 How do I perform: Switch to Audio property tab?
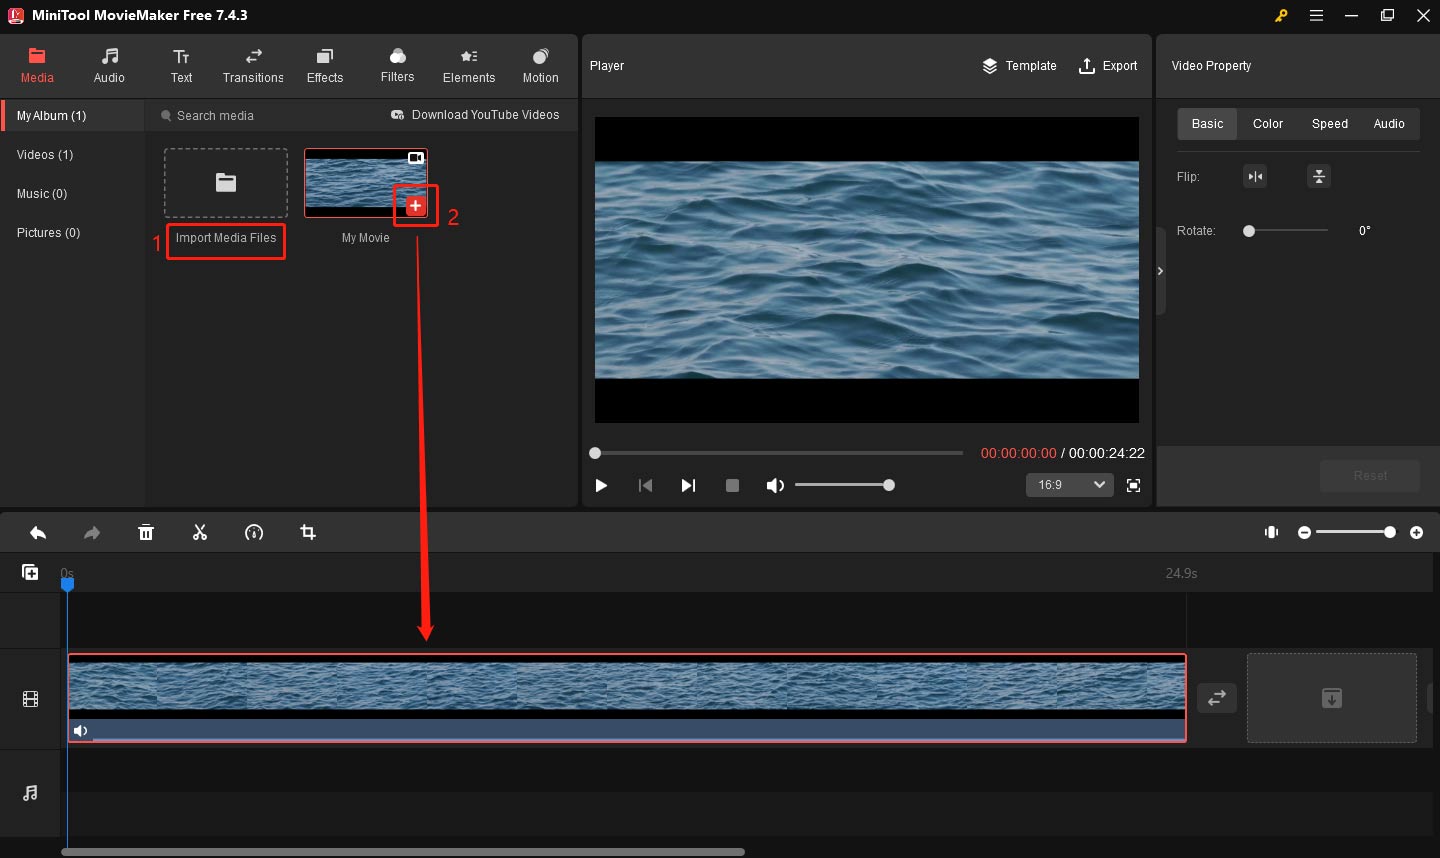1389,124
